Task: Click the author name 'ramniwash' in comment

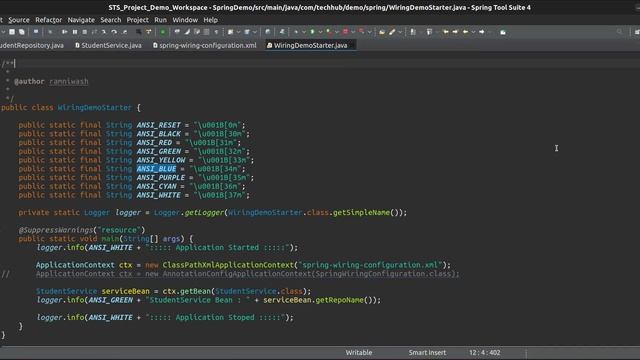Action: click(x=69, y=81)
